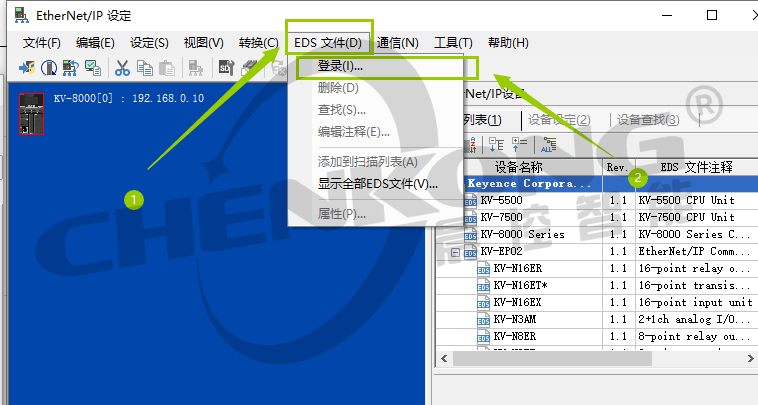Open the 通信(N) menu
The width and height of the screenshot is (758, 405).
[x=397, y=43]
